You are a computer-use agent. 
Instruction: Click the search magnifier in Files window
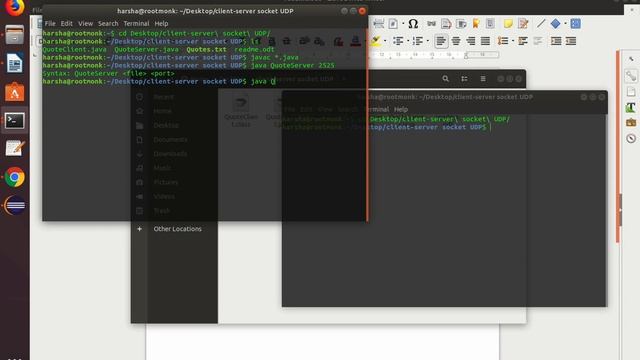point(446,79)
